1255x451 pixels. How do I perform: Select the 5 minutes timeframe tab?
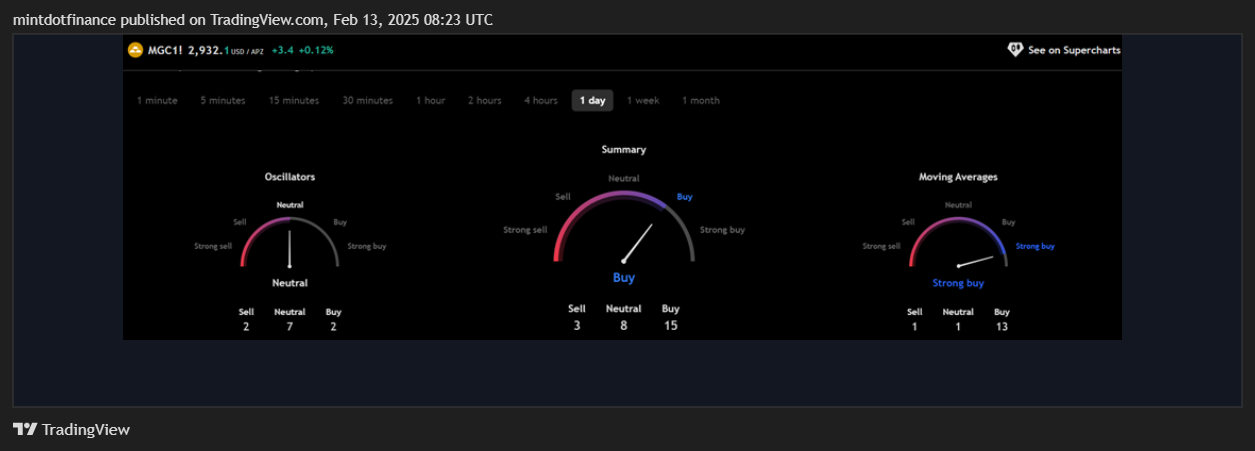[x=223, y=100]
